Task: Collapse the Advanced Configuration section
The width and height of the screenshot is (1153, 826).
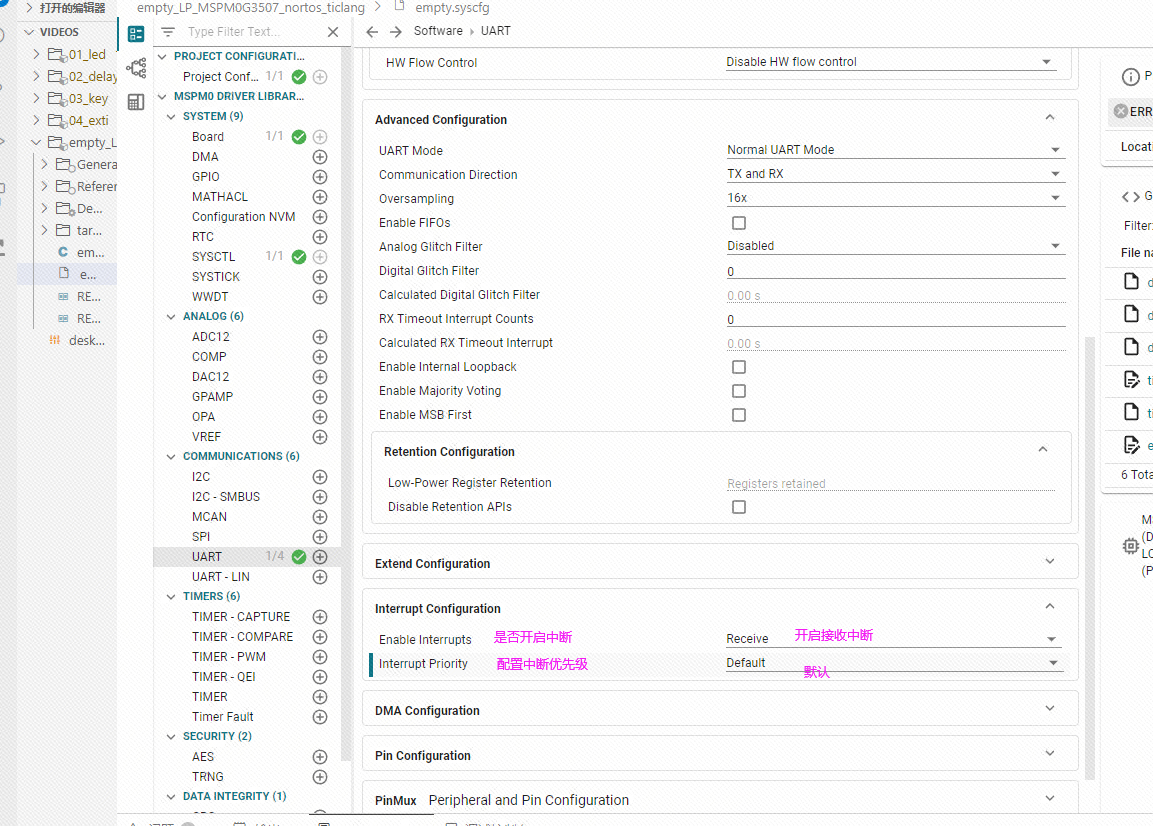Action: click(1050, 118)
